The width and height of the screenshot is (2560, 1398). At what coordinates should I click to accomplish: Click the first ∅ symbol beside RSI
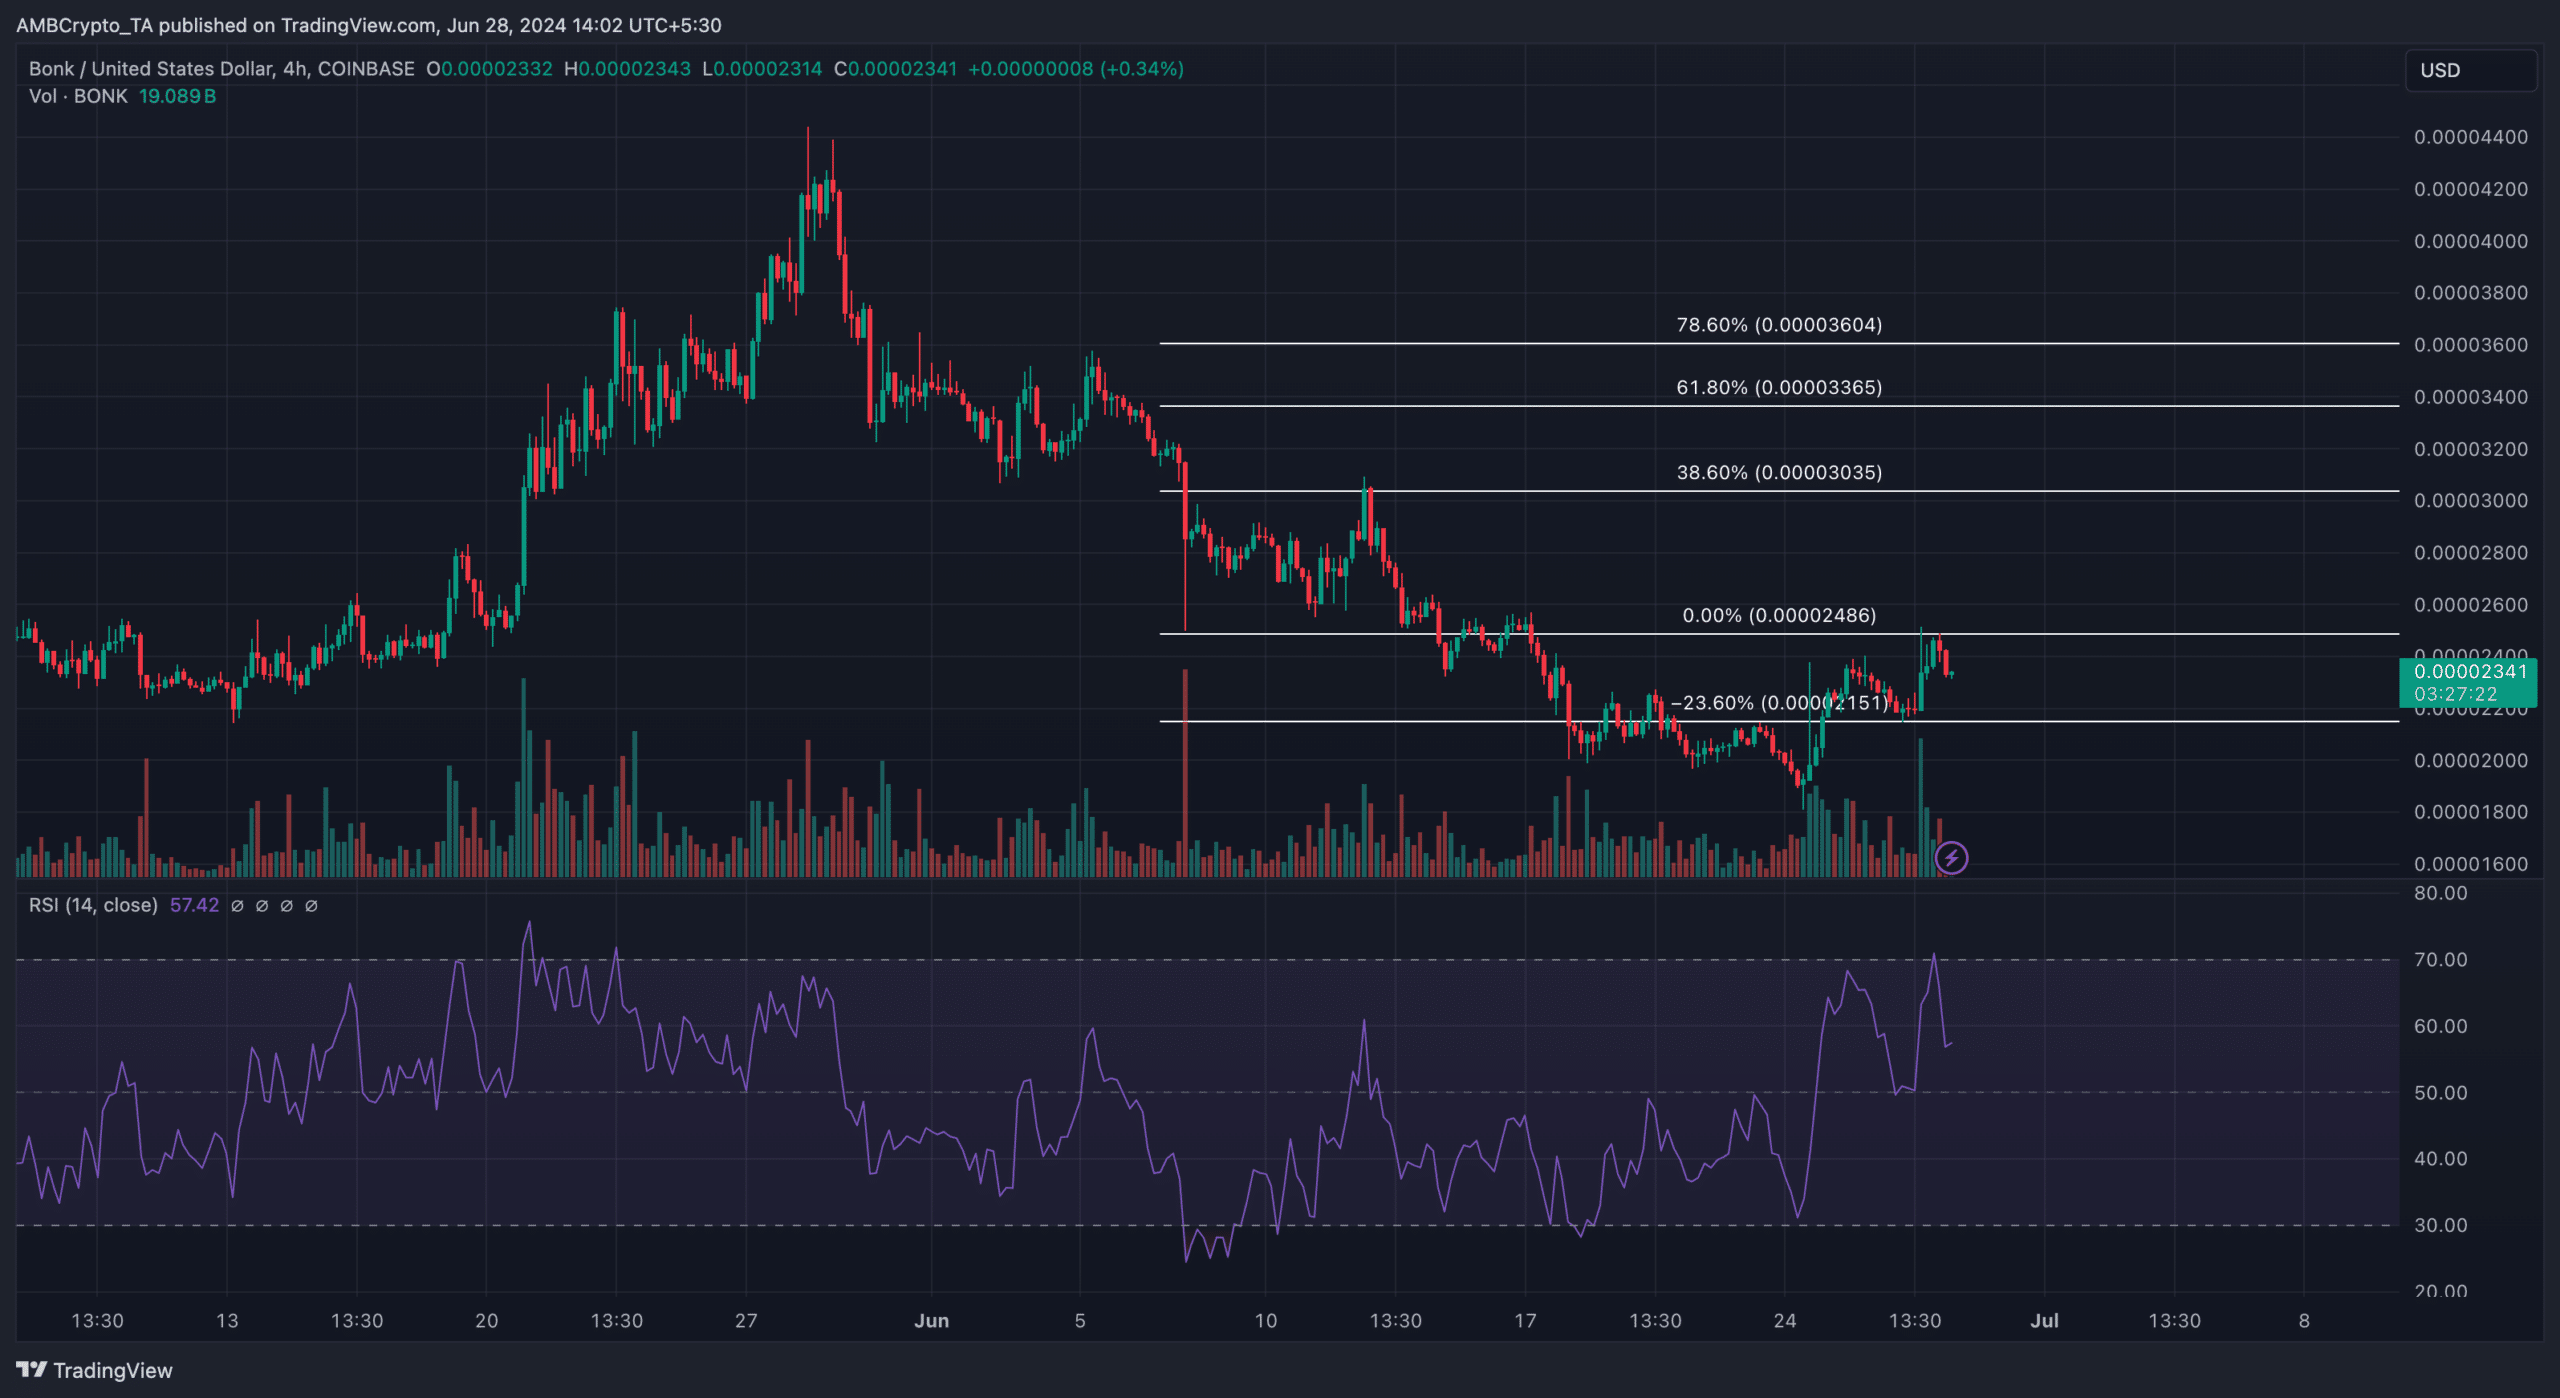[x=237, y=906]
